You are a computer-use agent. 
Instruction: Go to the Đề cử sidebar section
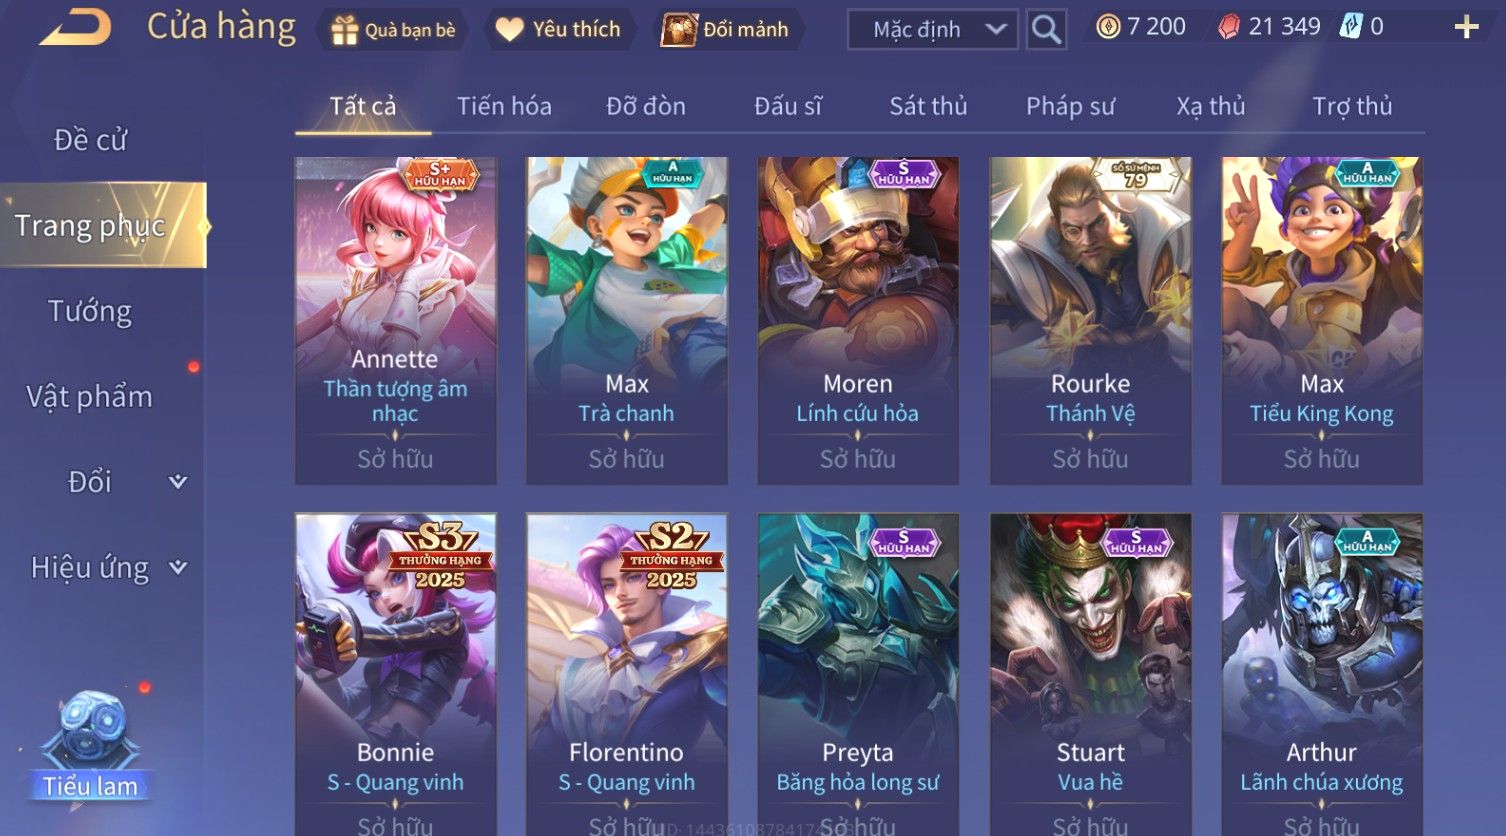pos(90,140)
